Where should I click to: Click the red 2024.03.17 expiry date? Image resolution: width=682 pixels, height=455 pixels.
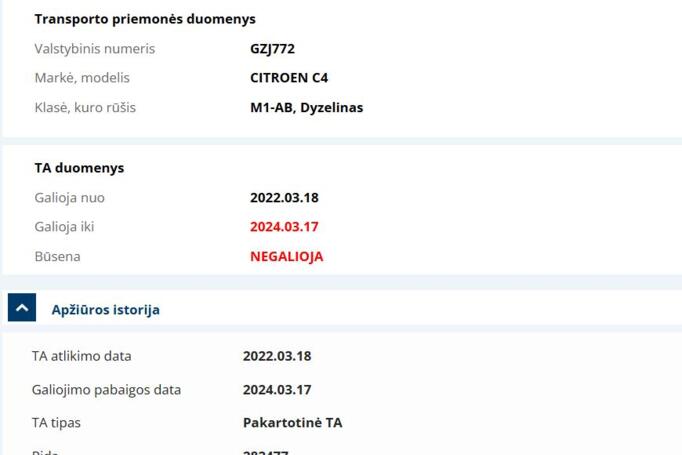pyautogui.click(x=284, y=226)
